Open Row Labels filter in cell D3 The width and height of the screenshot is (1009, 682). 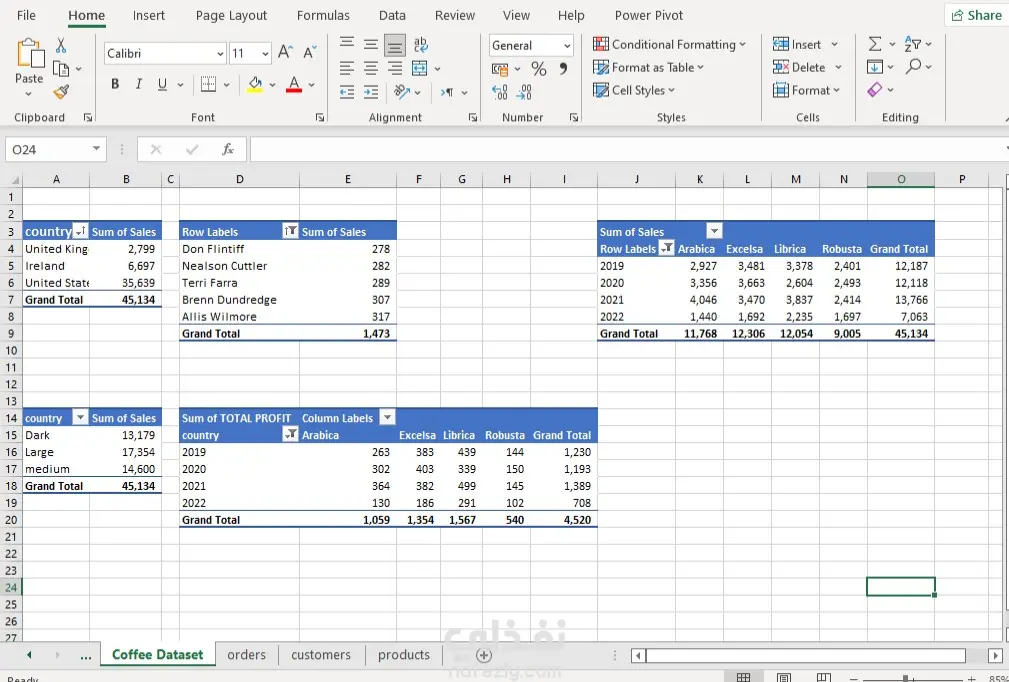pos(290,231)
